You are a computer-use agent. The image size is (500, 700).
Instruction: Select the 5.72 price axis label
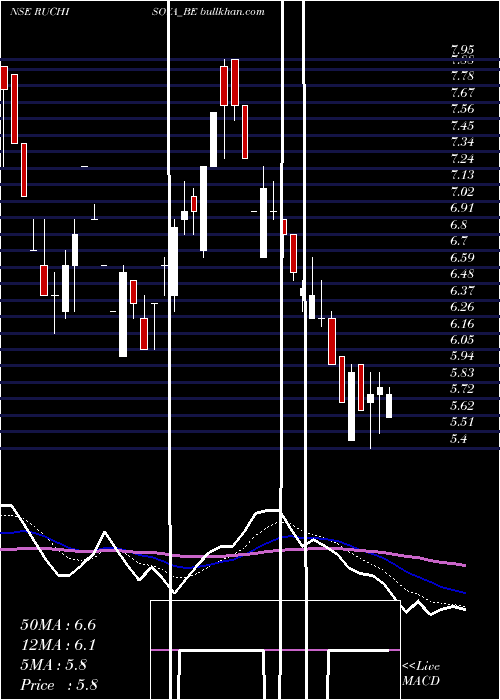click(x=462, y=389)
